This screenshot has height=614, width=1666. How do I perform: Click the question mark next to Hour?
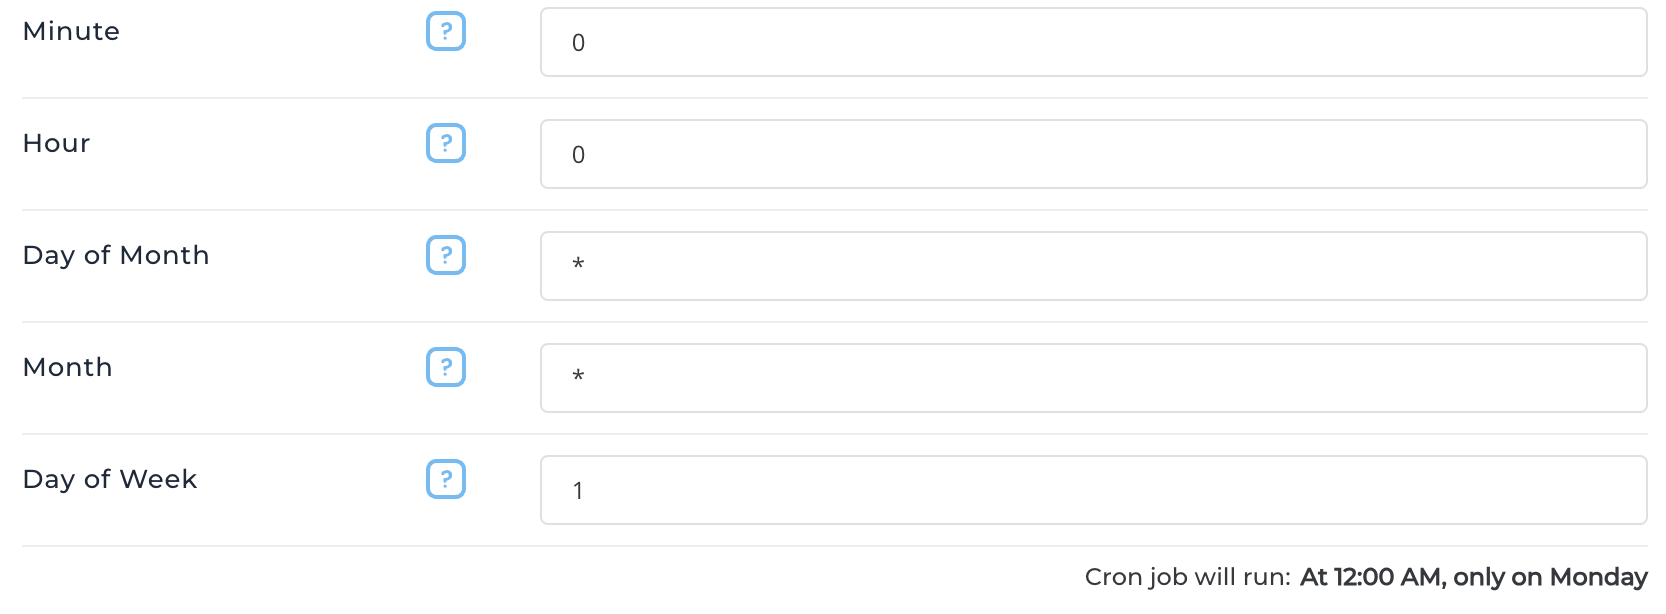[445, 143]
